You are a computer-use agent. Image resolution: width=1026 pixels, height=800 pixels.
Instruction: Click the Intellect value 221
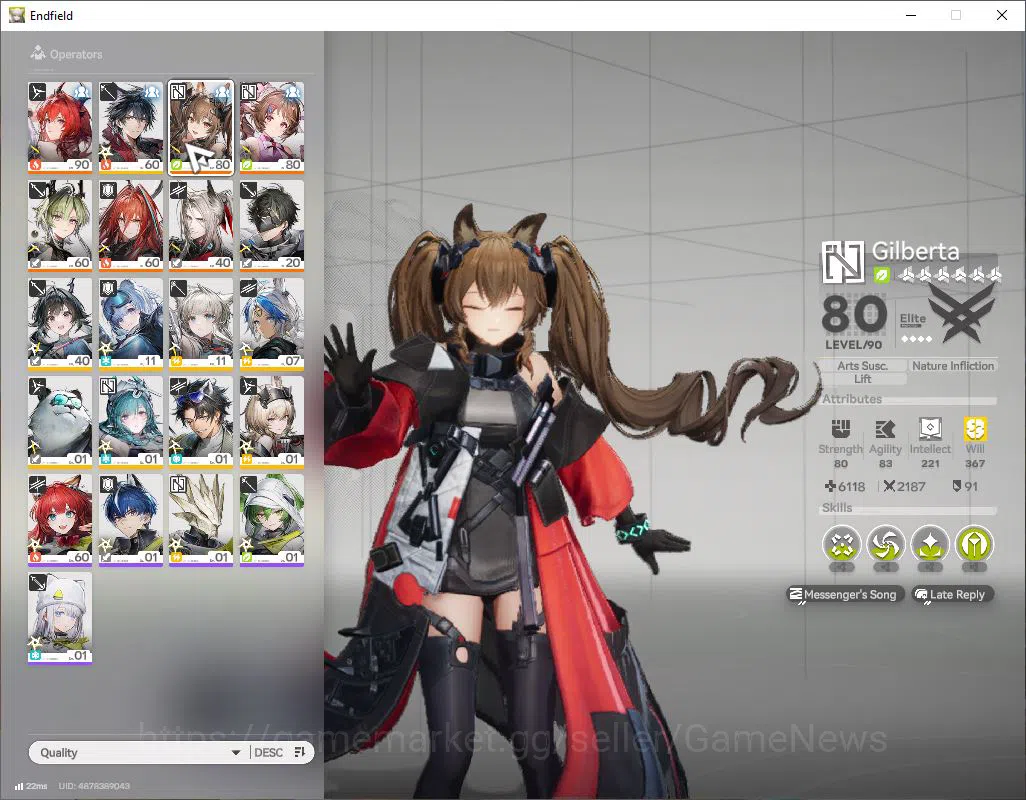coord(930,463)
